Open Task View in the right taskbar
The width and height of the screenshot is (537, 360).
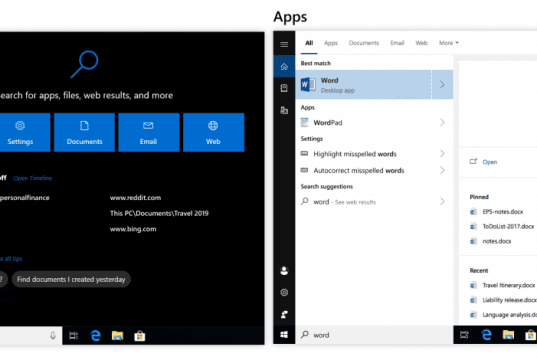(464, 335)
